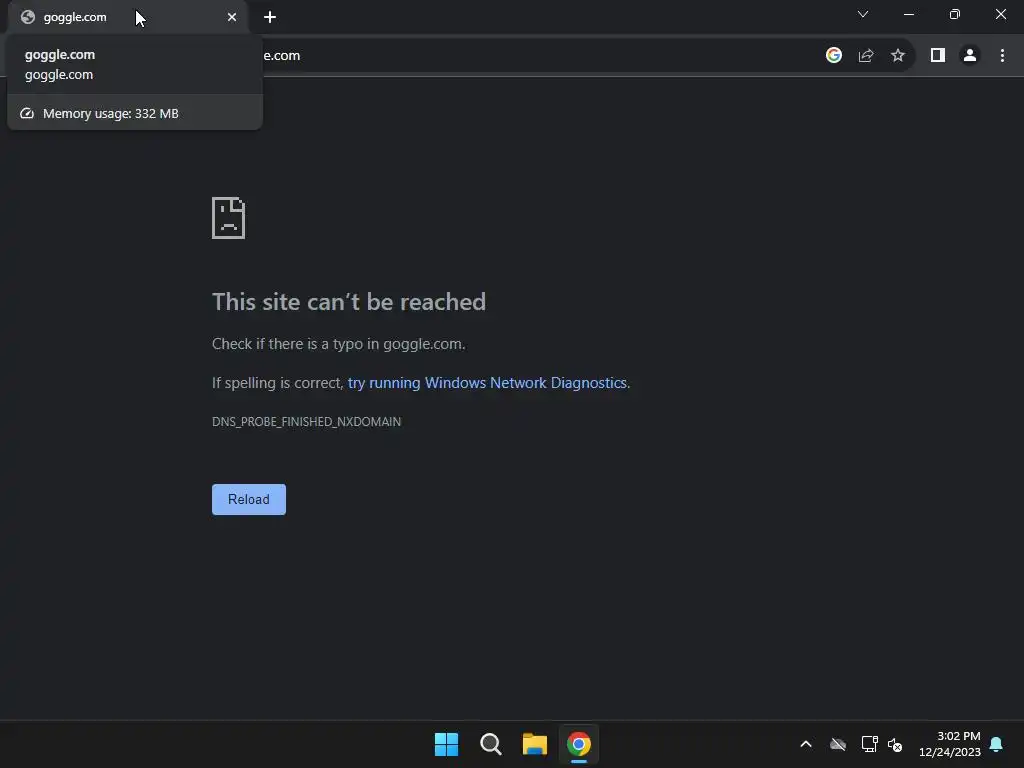The height and width of the screenshot is (768, 1024).
Task: Run Windows Network Diagnostics link
Action: pyautogui.click(x=487, y=383)
